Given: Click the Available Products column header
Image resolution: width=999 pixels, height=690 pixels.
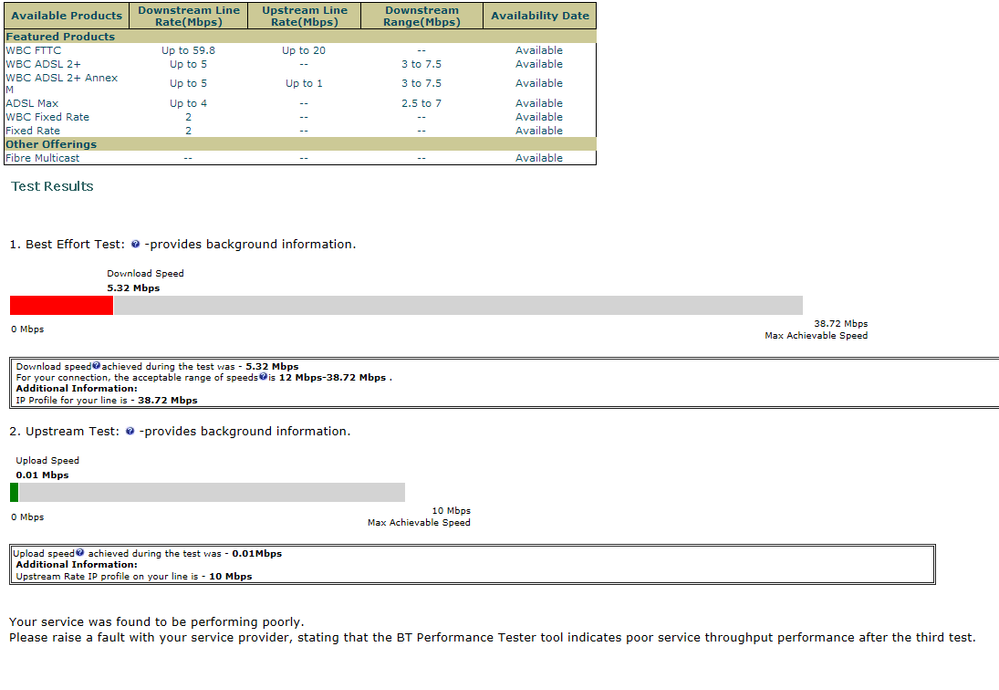Looking at the screenshot, I should 66,16.
